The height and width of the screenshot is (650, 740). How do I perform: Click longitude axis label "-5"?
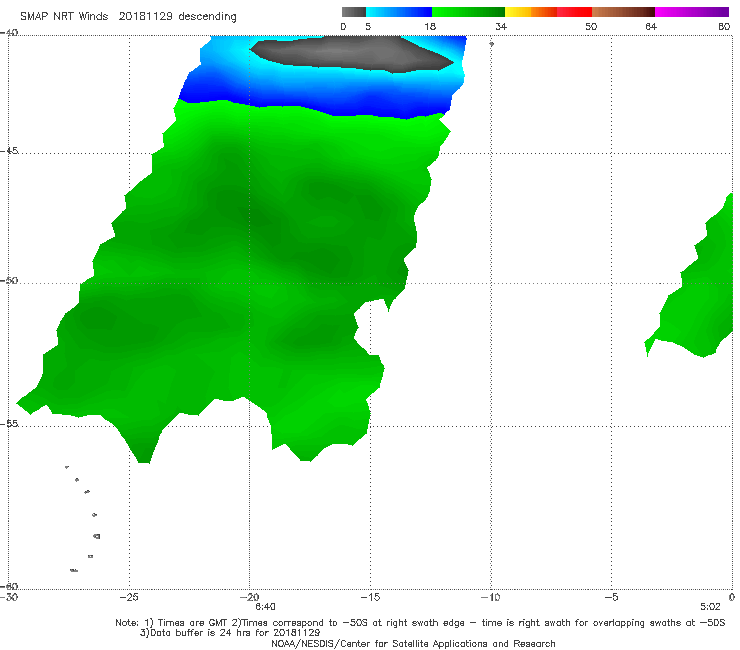click(611, 597)
